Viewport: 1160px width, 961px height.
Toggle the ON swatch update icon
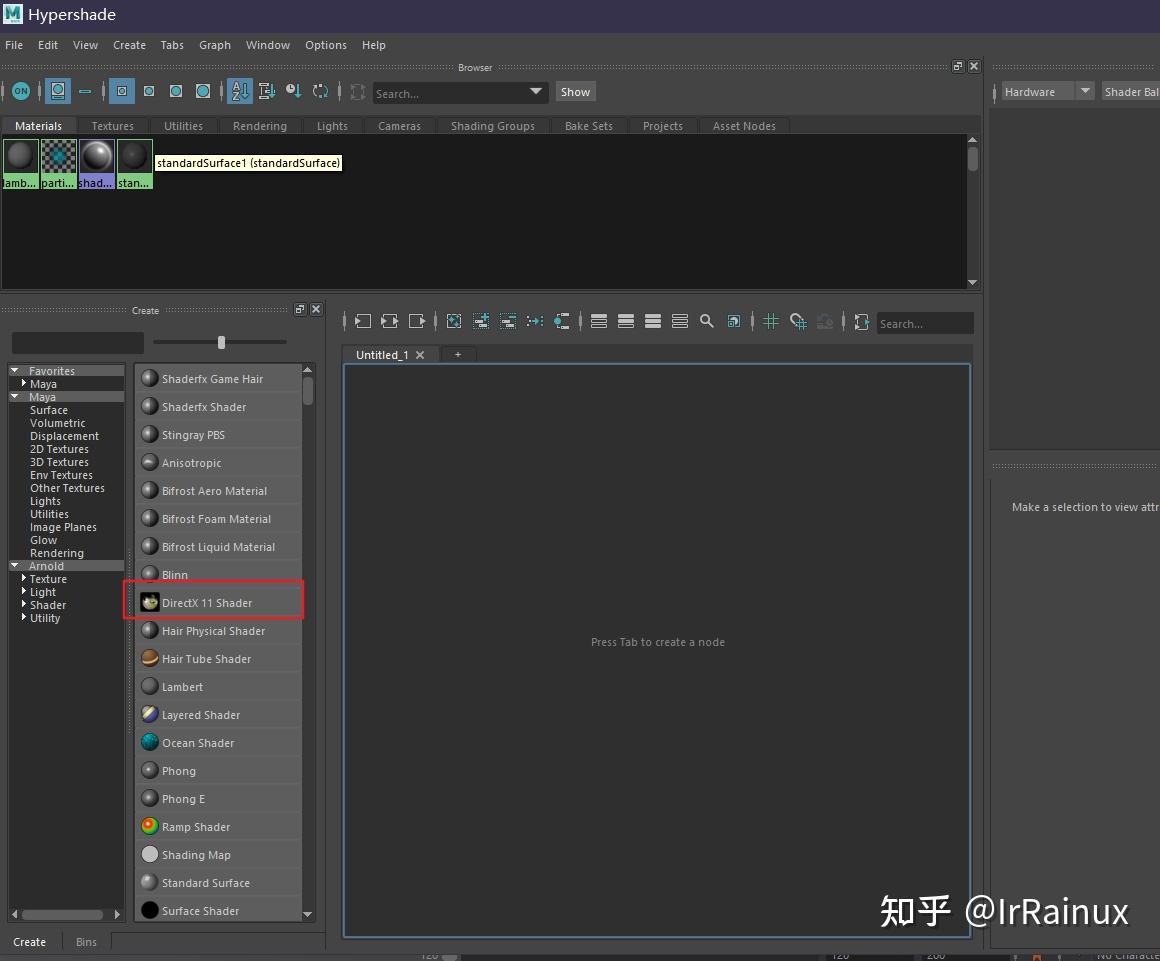pyautogui.click(x=21, y=92)
